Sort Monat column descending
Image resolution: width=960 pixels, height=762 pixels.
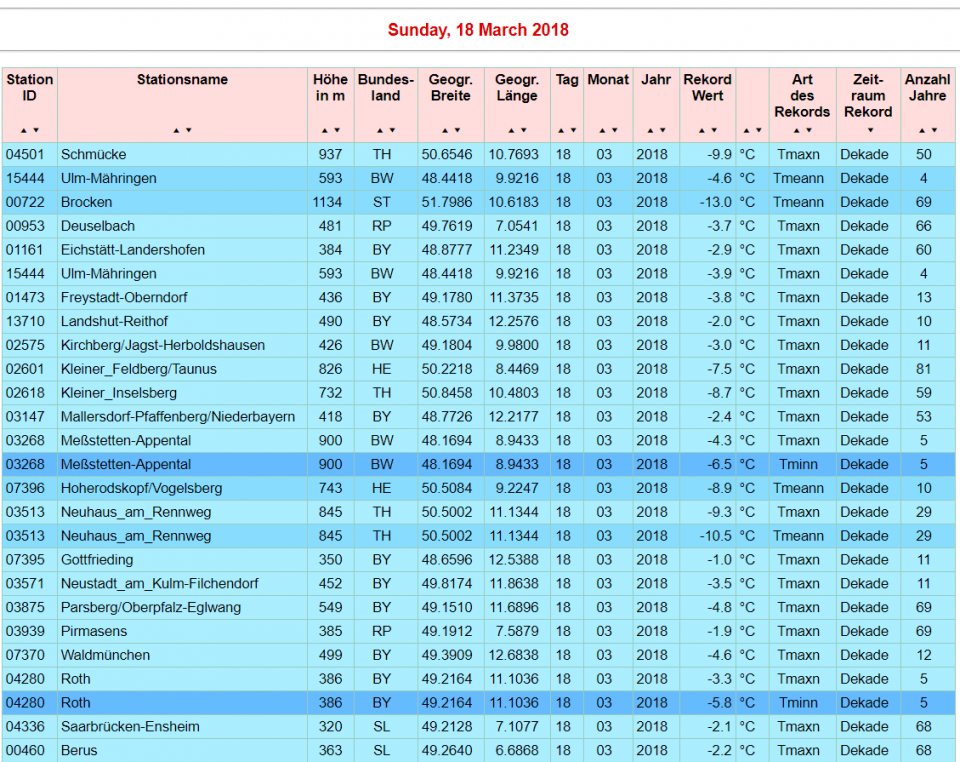(614, 131)
